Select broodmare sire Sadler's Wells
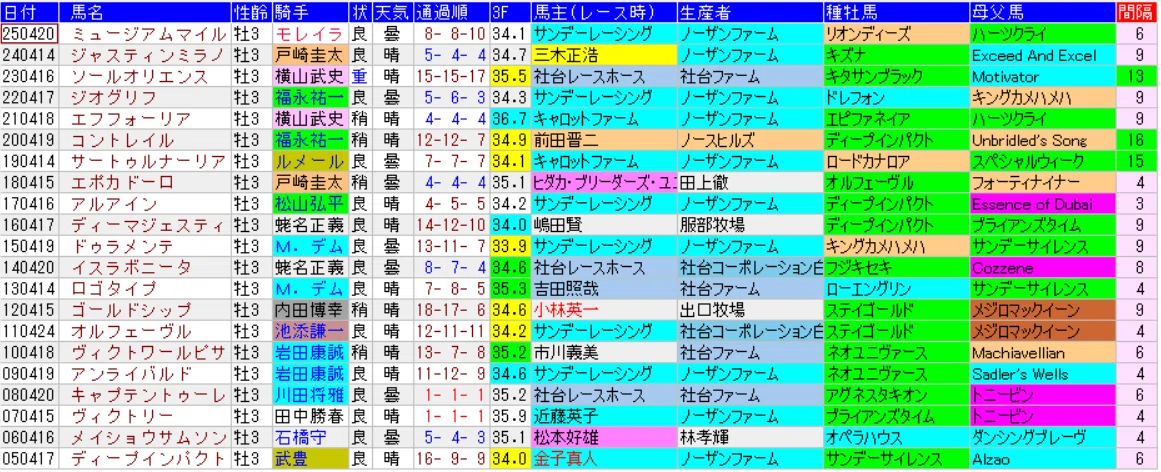The height and width of the screenshot is (472, 1161). click(1042, 374)
